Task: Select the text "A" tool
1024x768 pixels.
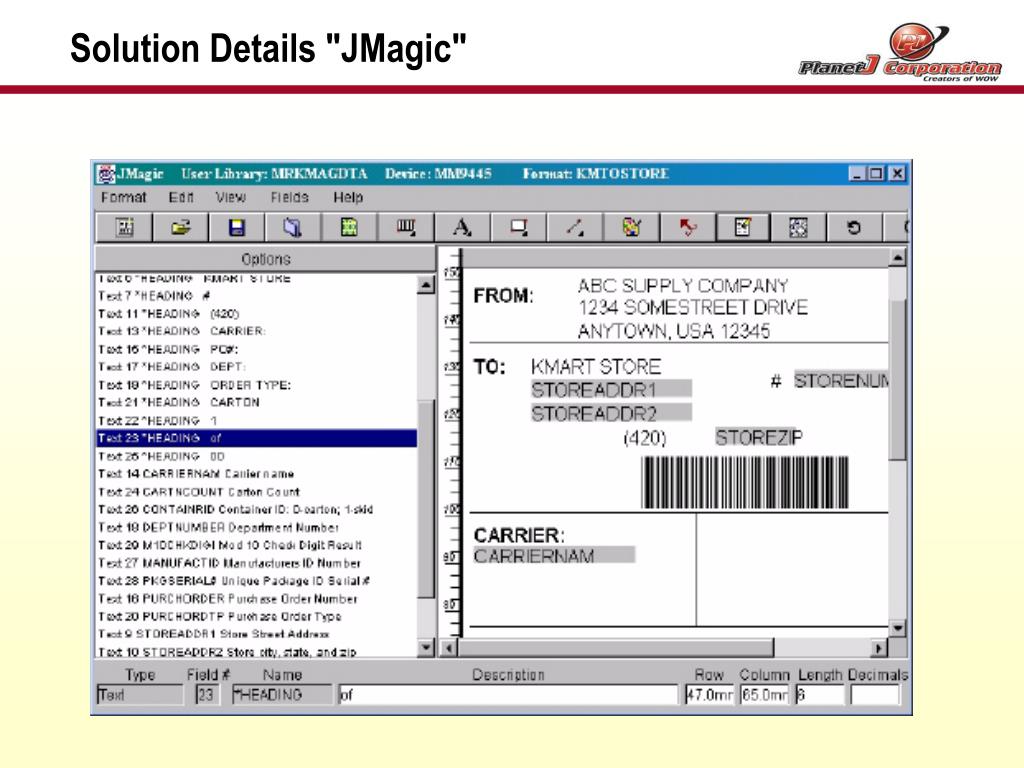Action: [462, 227]
